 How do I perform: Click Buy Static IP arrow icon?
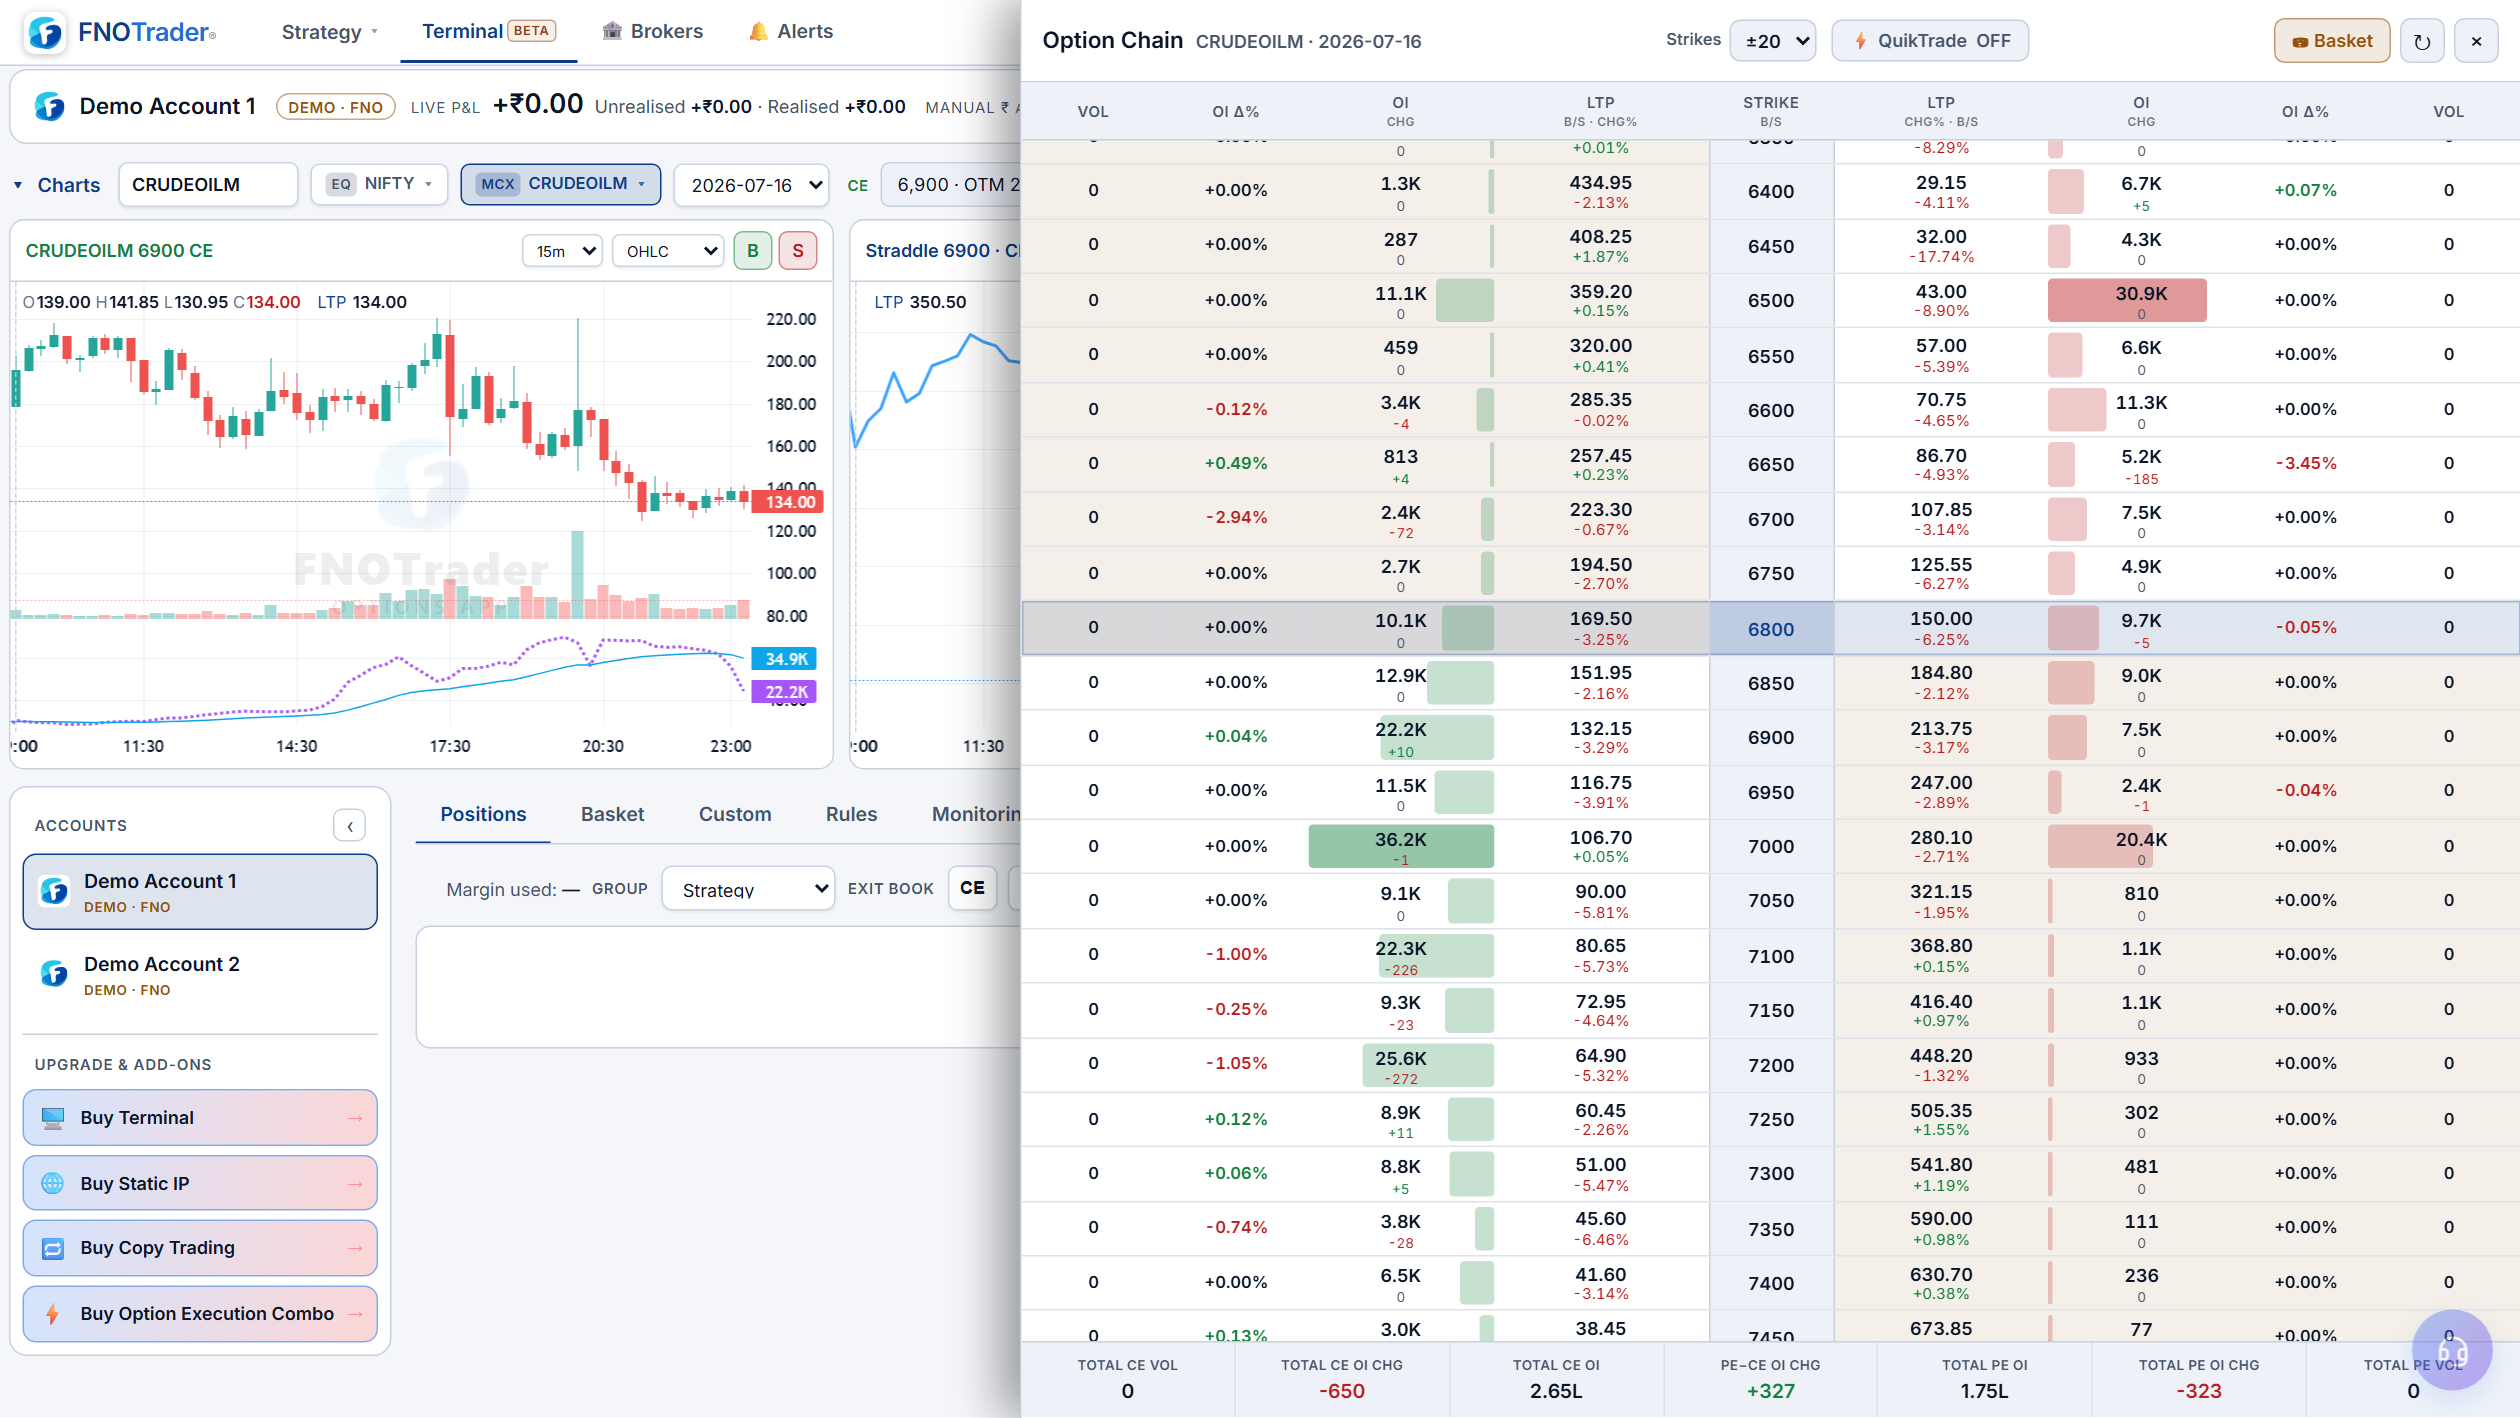[x=355, y=1184]
